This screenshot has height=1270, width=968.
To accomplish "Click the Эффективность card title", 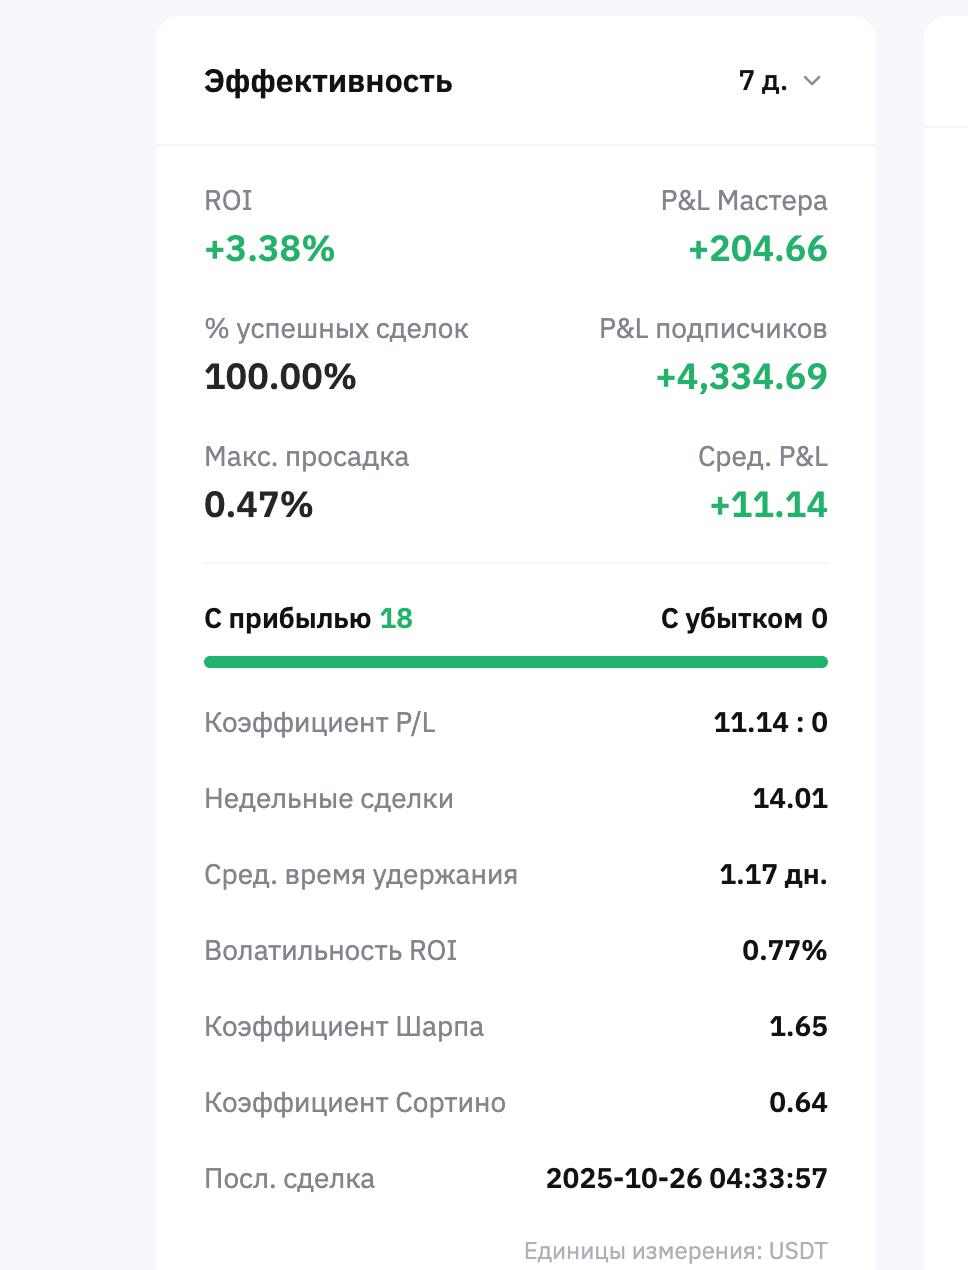I will click(328, 82).
